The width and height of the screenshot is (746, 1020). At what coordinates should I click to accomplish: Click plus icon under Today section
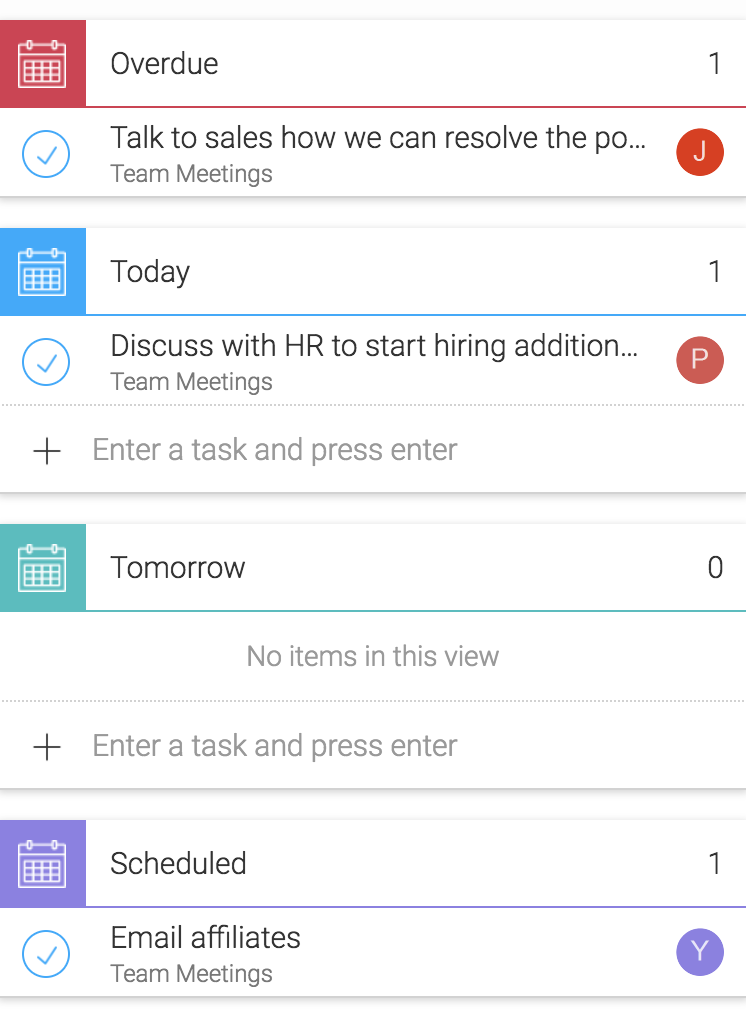(47, 451)
